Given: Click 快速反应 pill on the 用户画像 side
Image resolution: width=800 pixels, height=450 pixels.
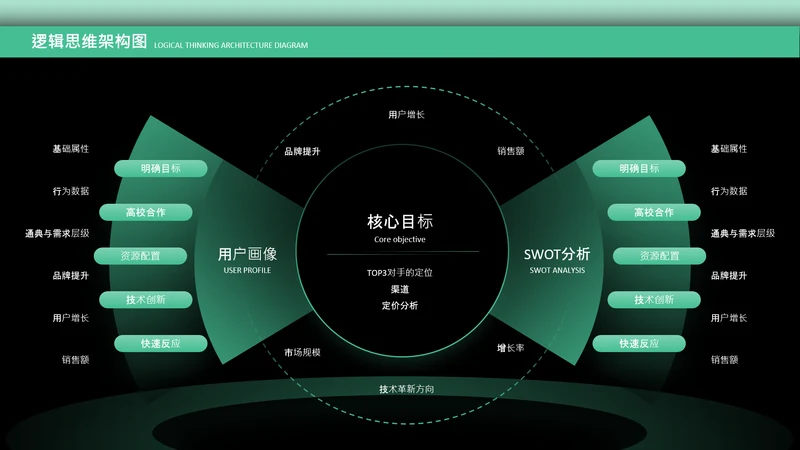Looking at the screenshot, I should [x=161, y=343].
